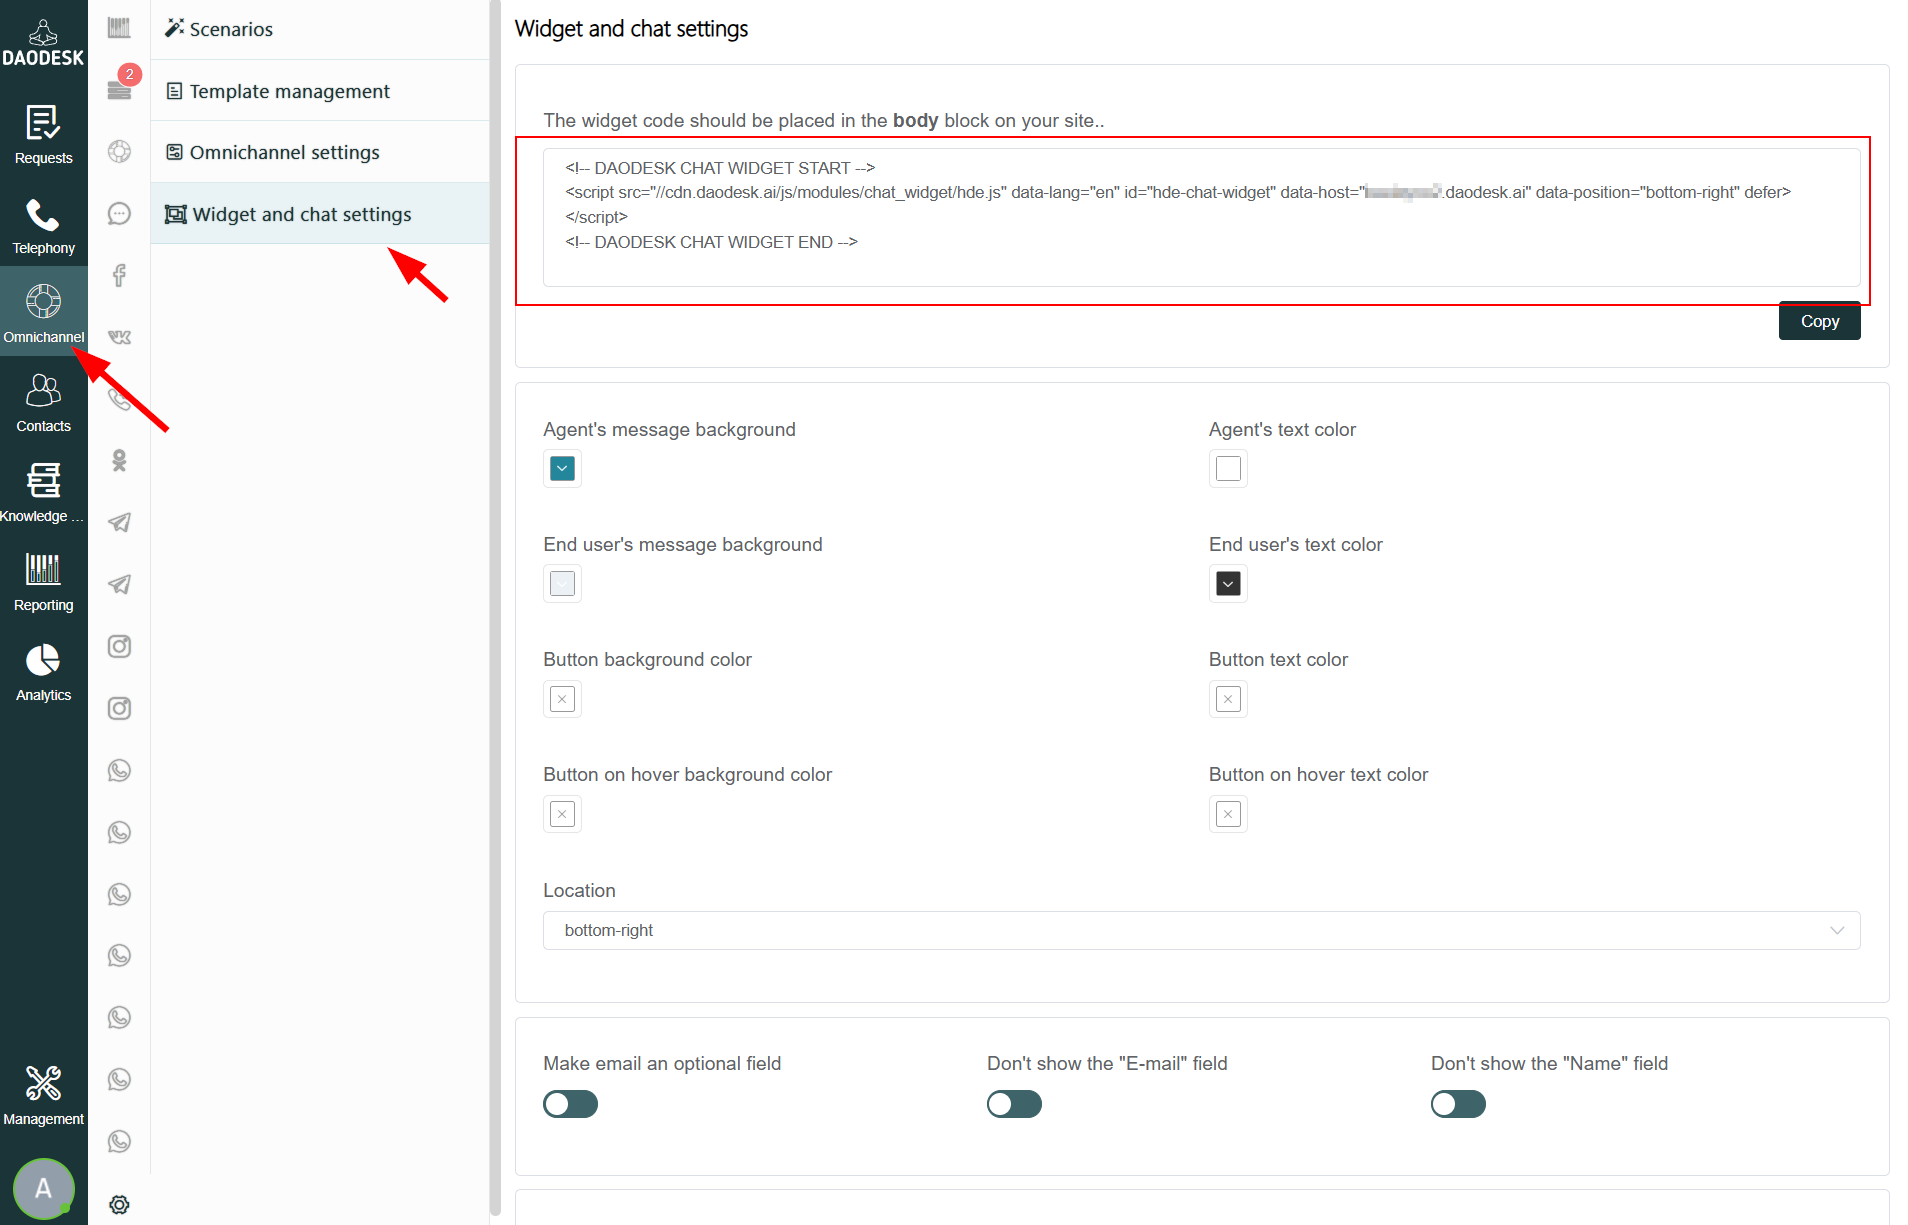1908x1225 pixels.
Task: Open the stacked queue icon with badge 2
Action: point(119,90)
